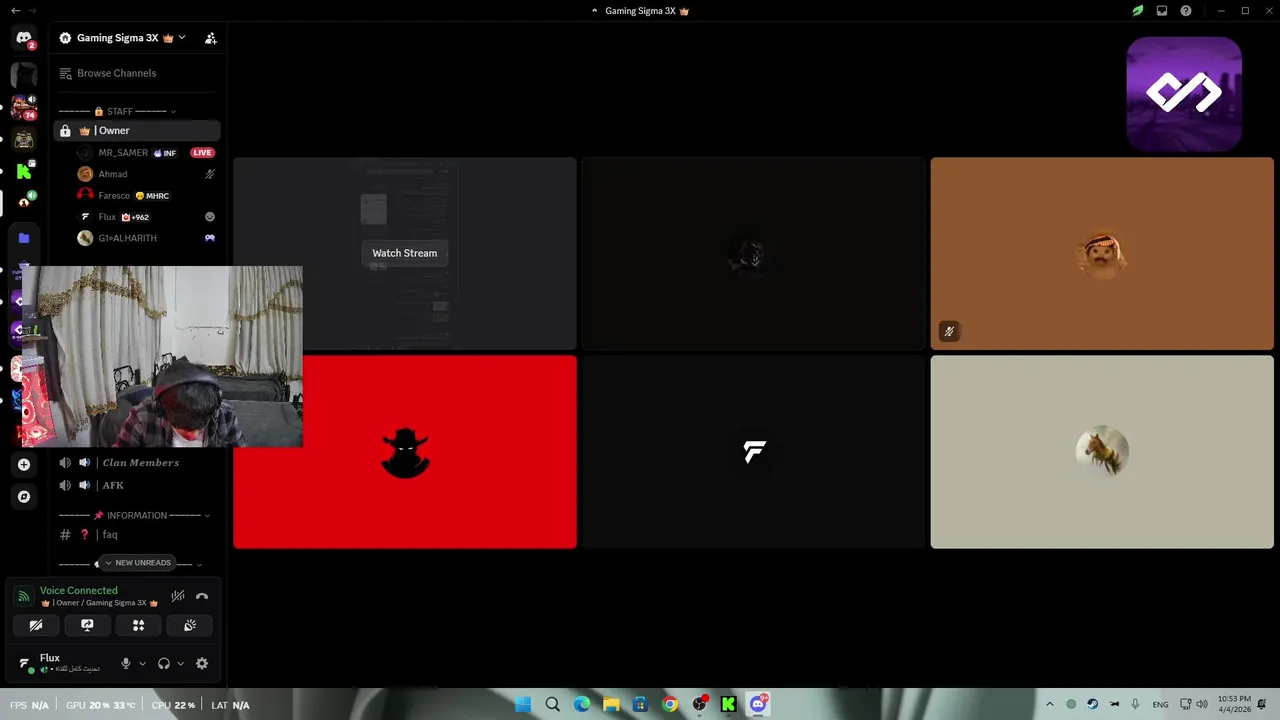Open the game controller server icon
This screenshot has width=1280, height=720.
(x=24, y=140)
